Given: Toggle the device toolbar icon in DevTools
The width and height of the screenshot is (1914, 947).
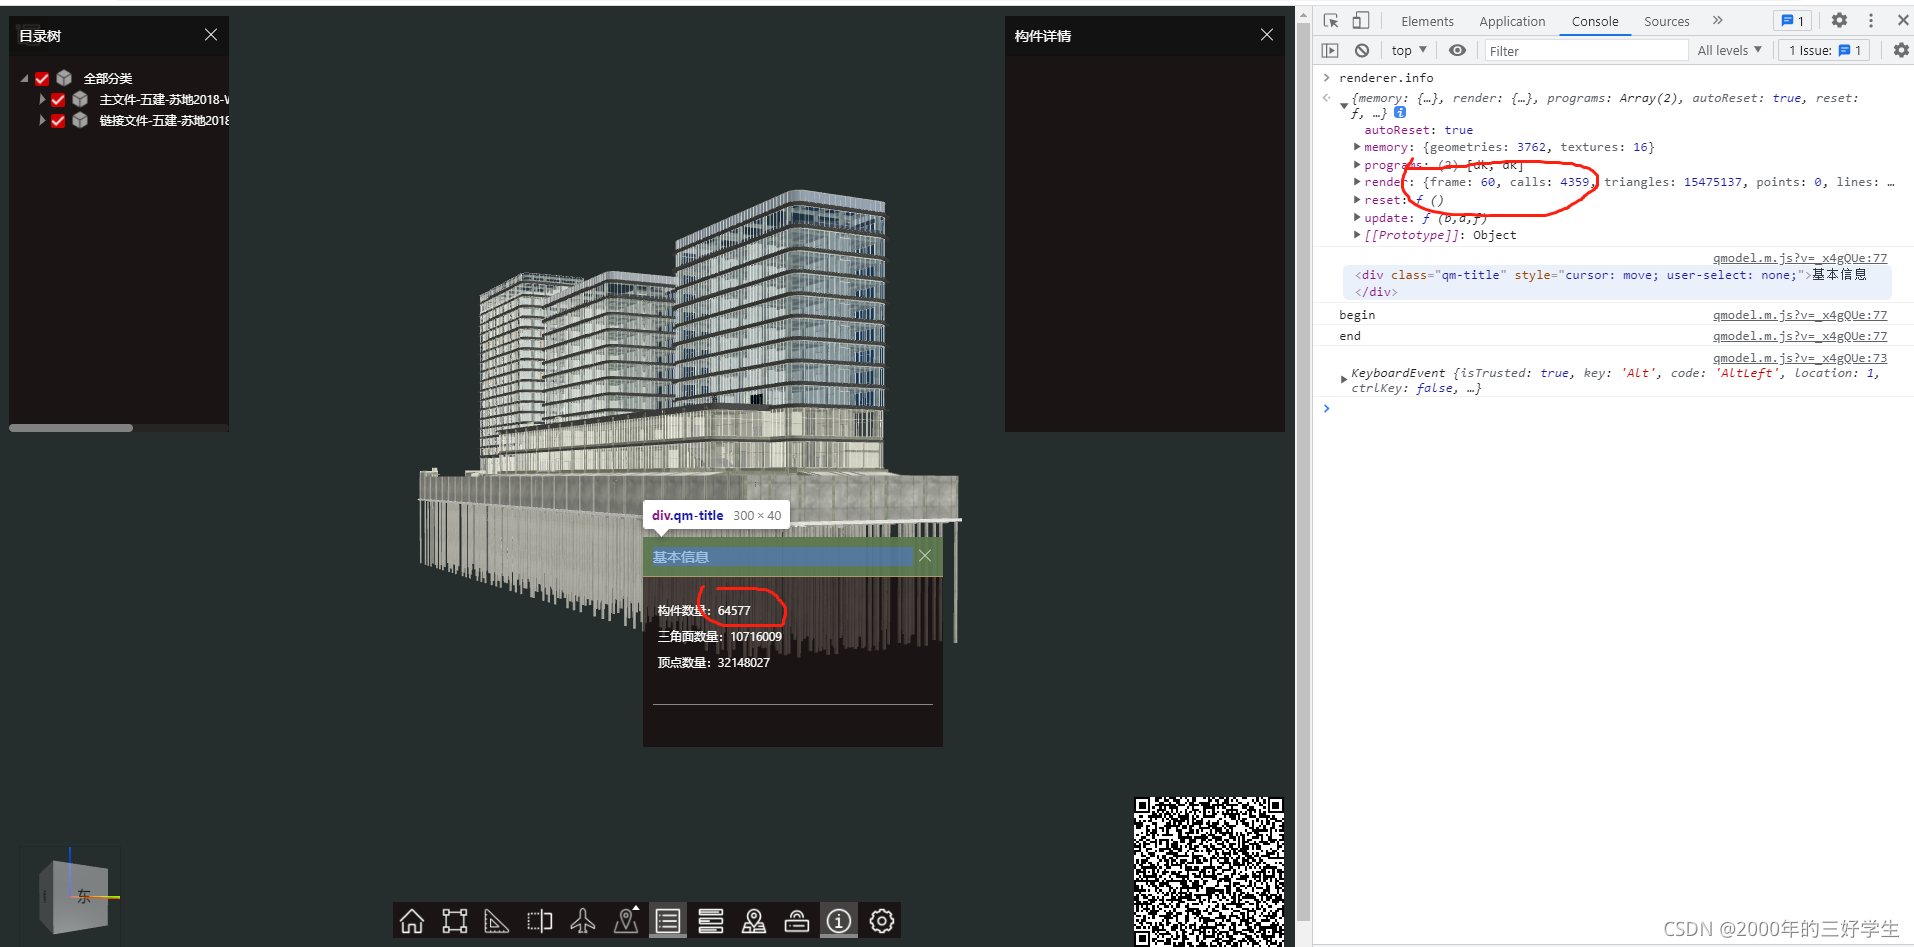Looking at the screenshot, I should click(x=1361, y=21).
